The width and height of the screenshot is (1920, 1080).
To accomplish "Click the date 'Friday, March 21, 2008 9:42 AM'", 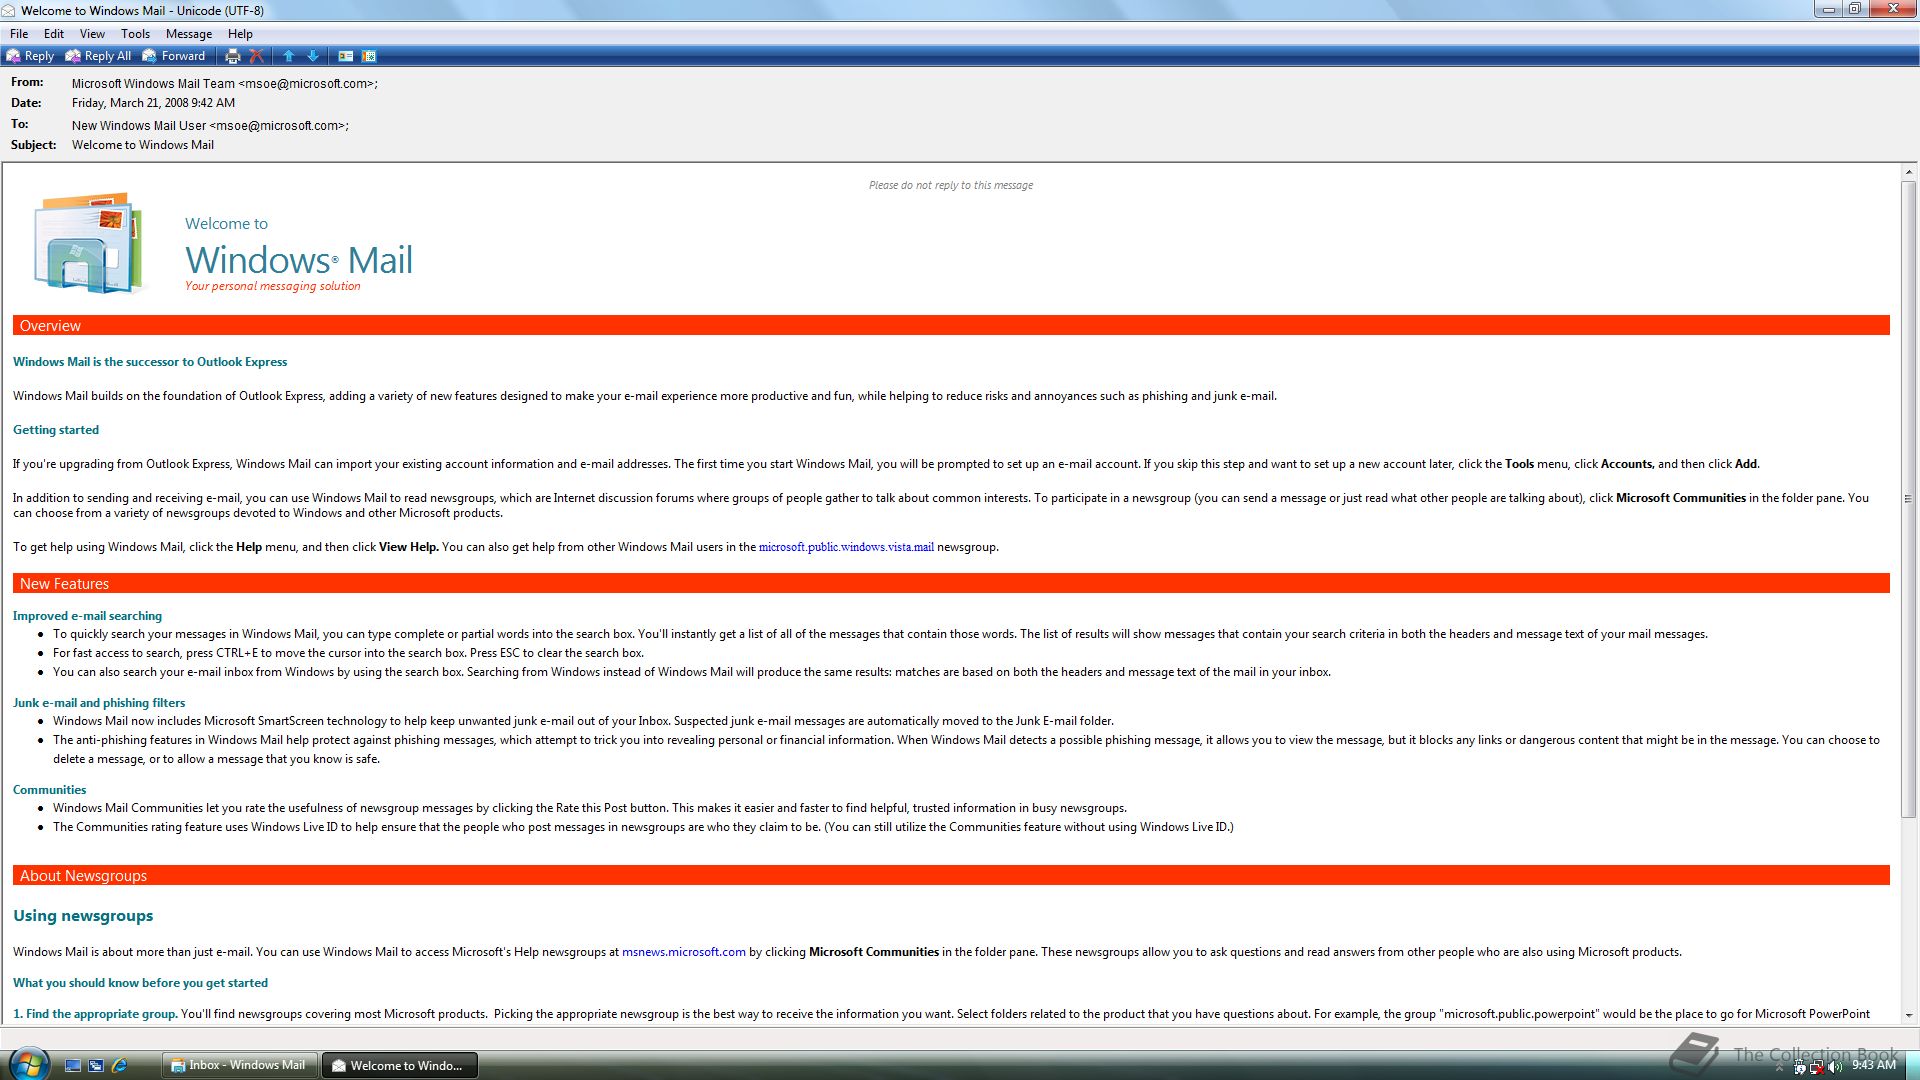I will pos(153,103).
